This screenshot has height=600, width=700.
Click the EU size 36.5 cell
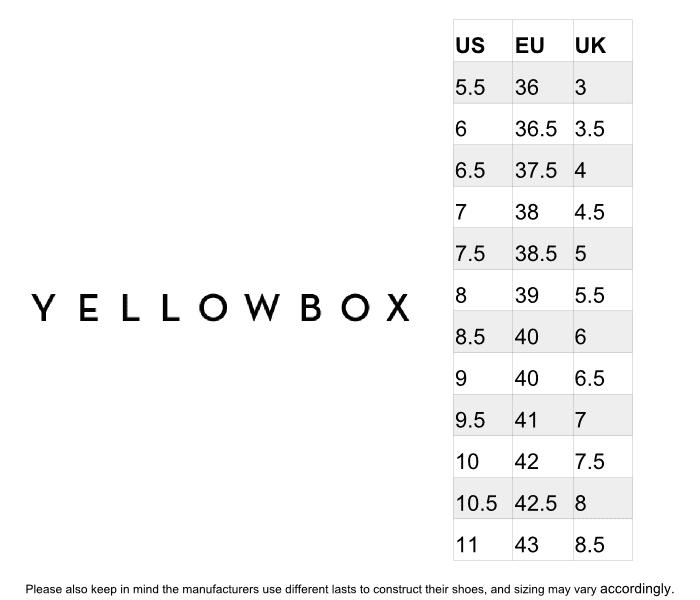coord(543,124)
